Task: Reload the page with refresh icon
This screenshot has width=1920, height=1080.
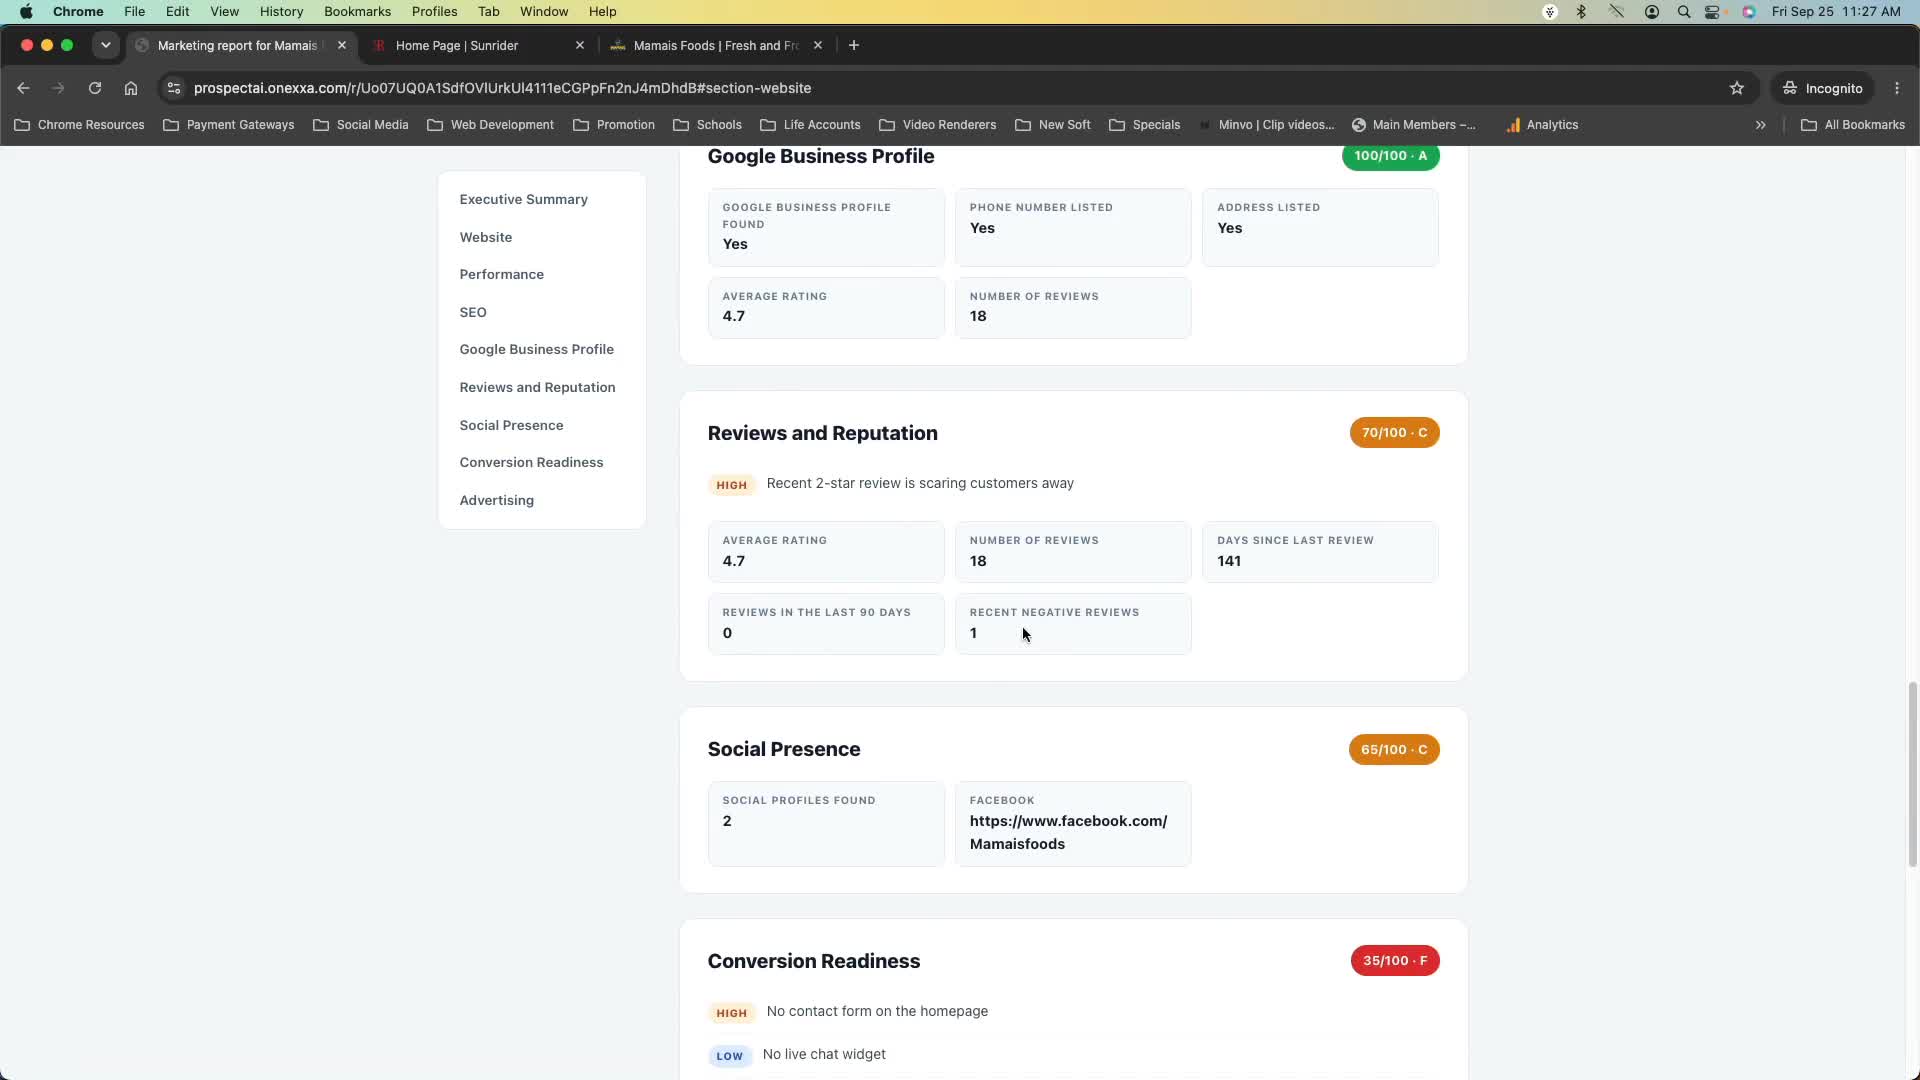Action: tap(95, 88)
